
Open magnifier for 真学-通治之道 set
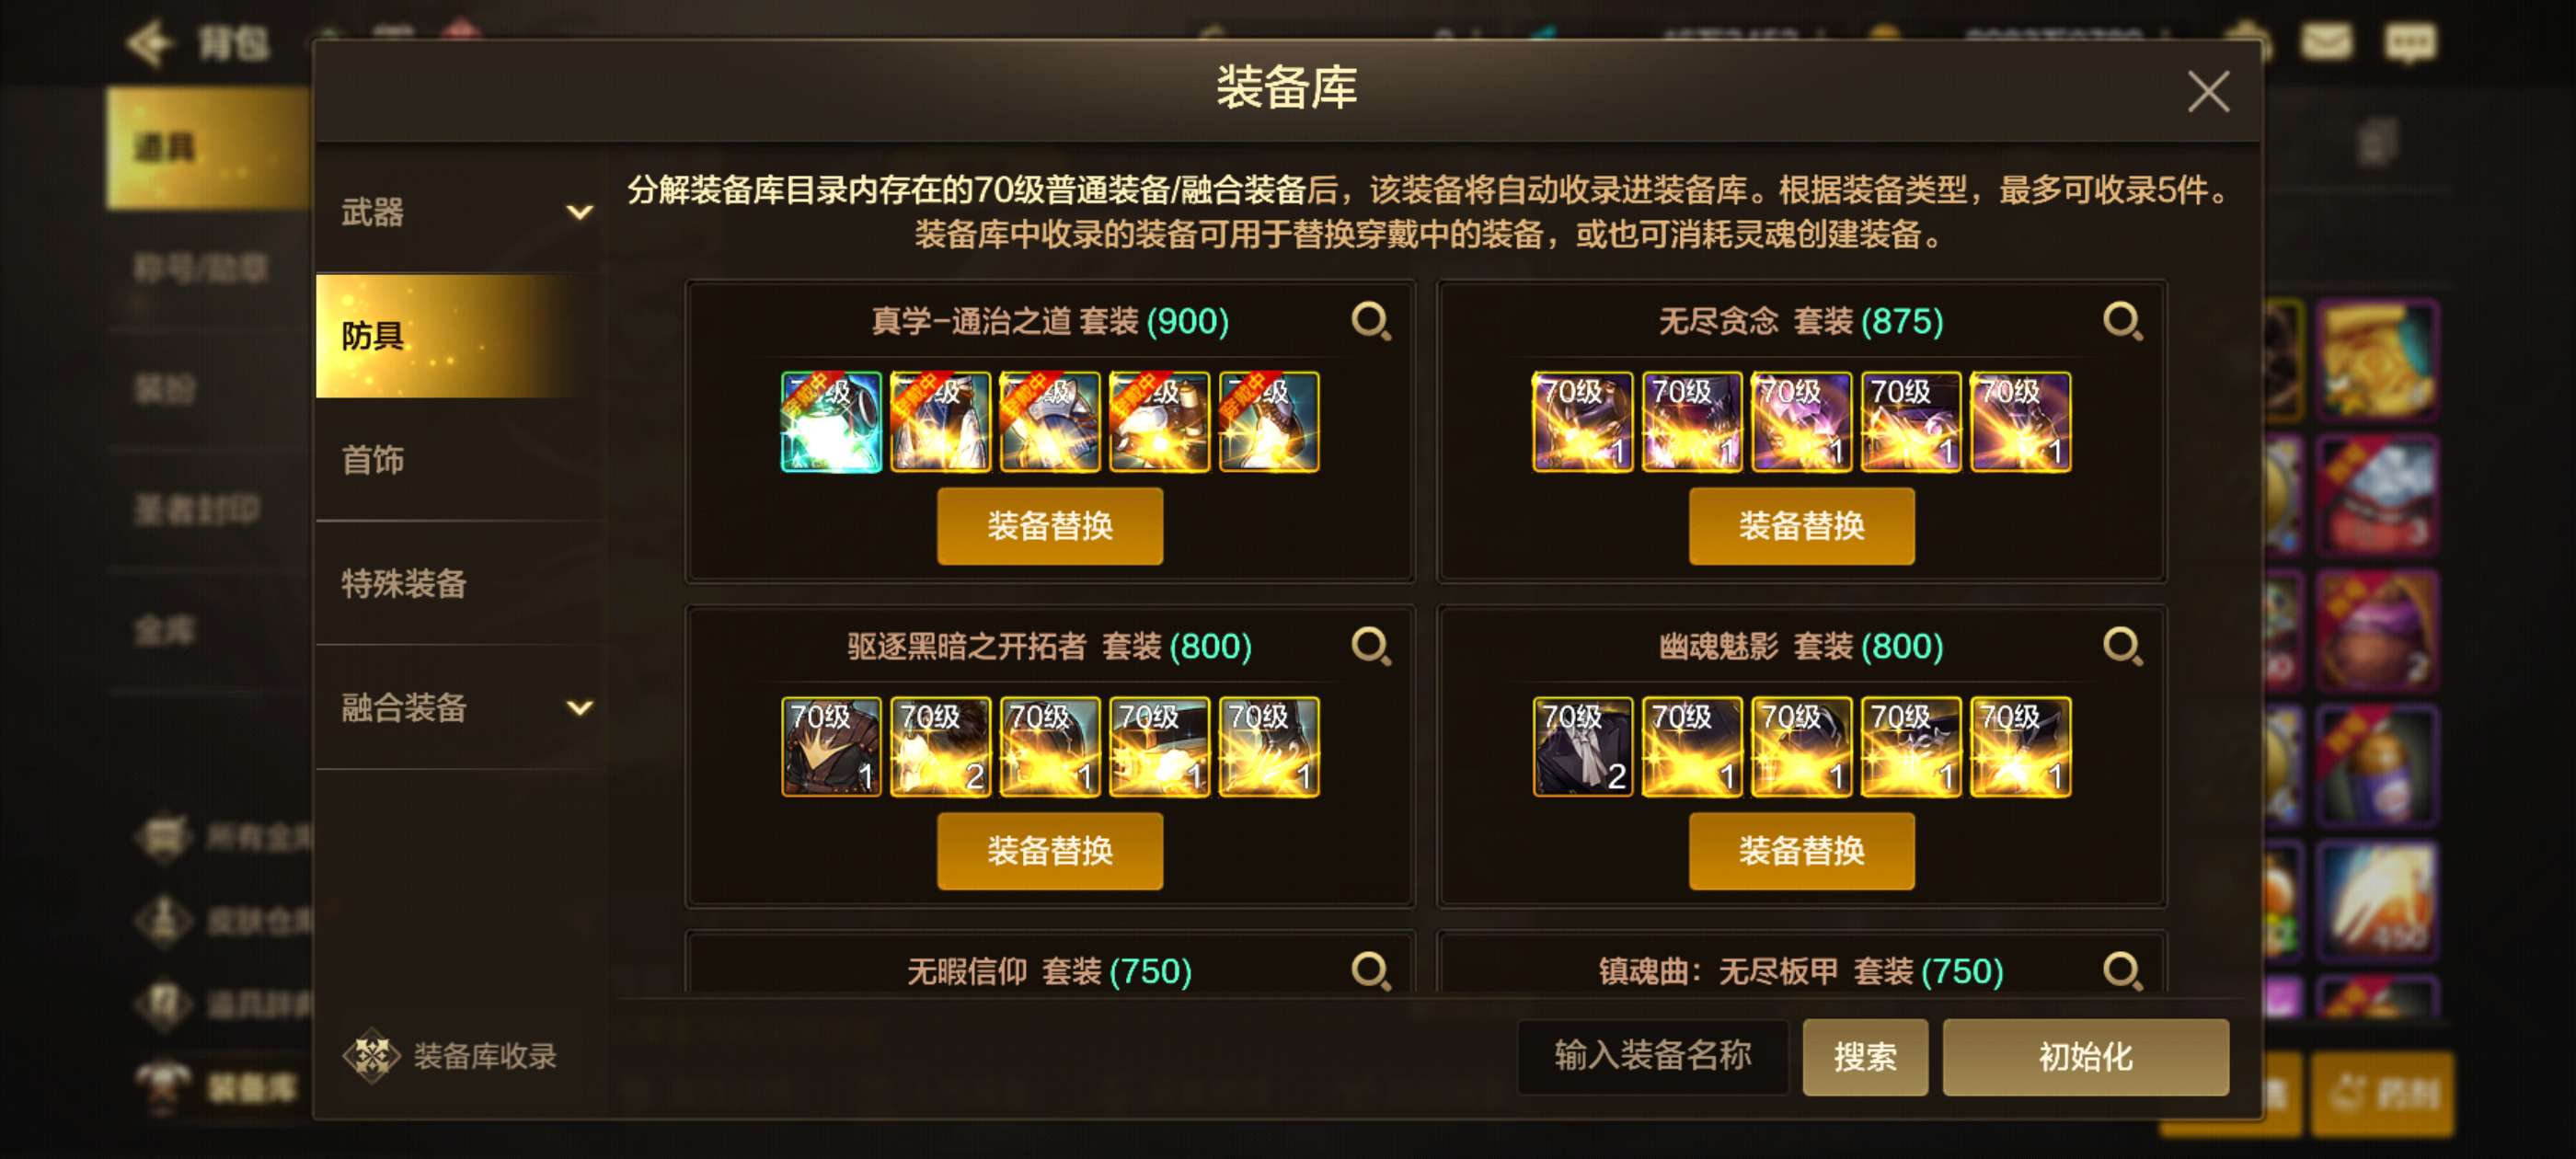tap(1371, 322)
